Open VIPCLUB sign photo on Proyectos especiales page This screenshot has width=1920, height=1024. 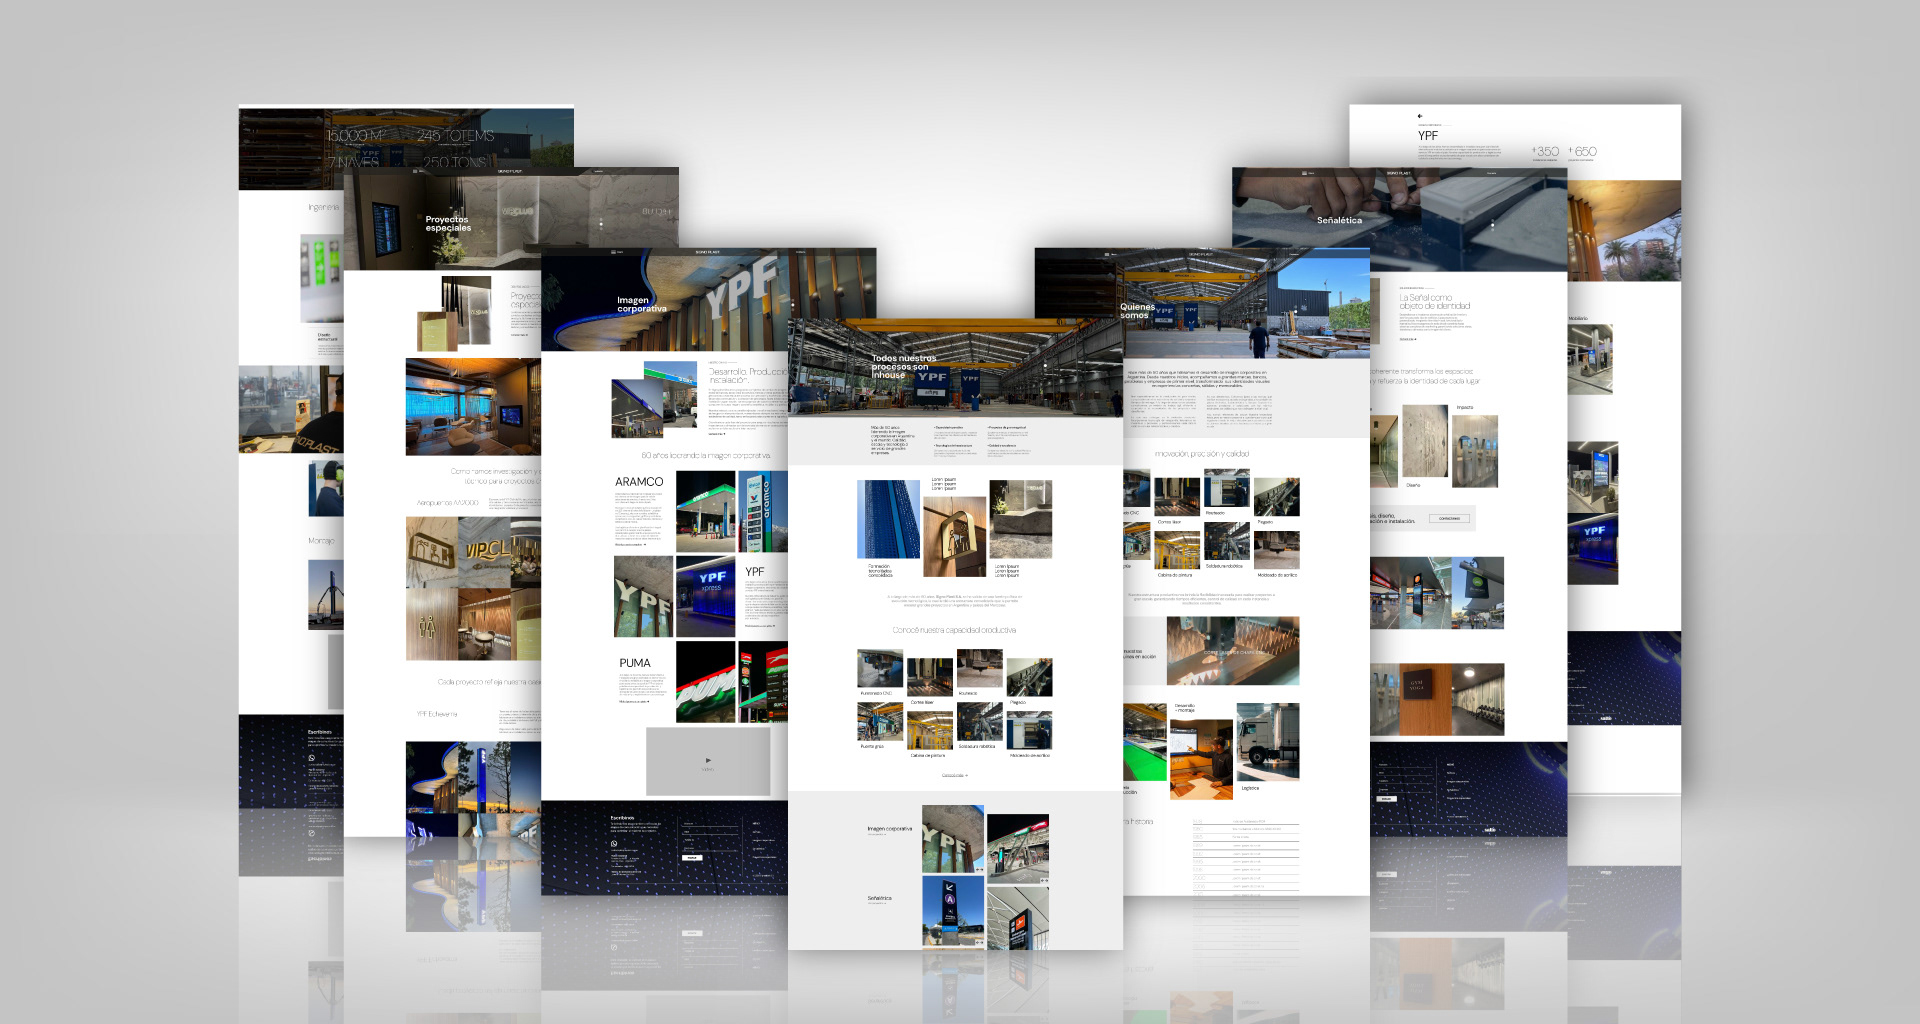(486, 554)
